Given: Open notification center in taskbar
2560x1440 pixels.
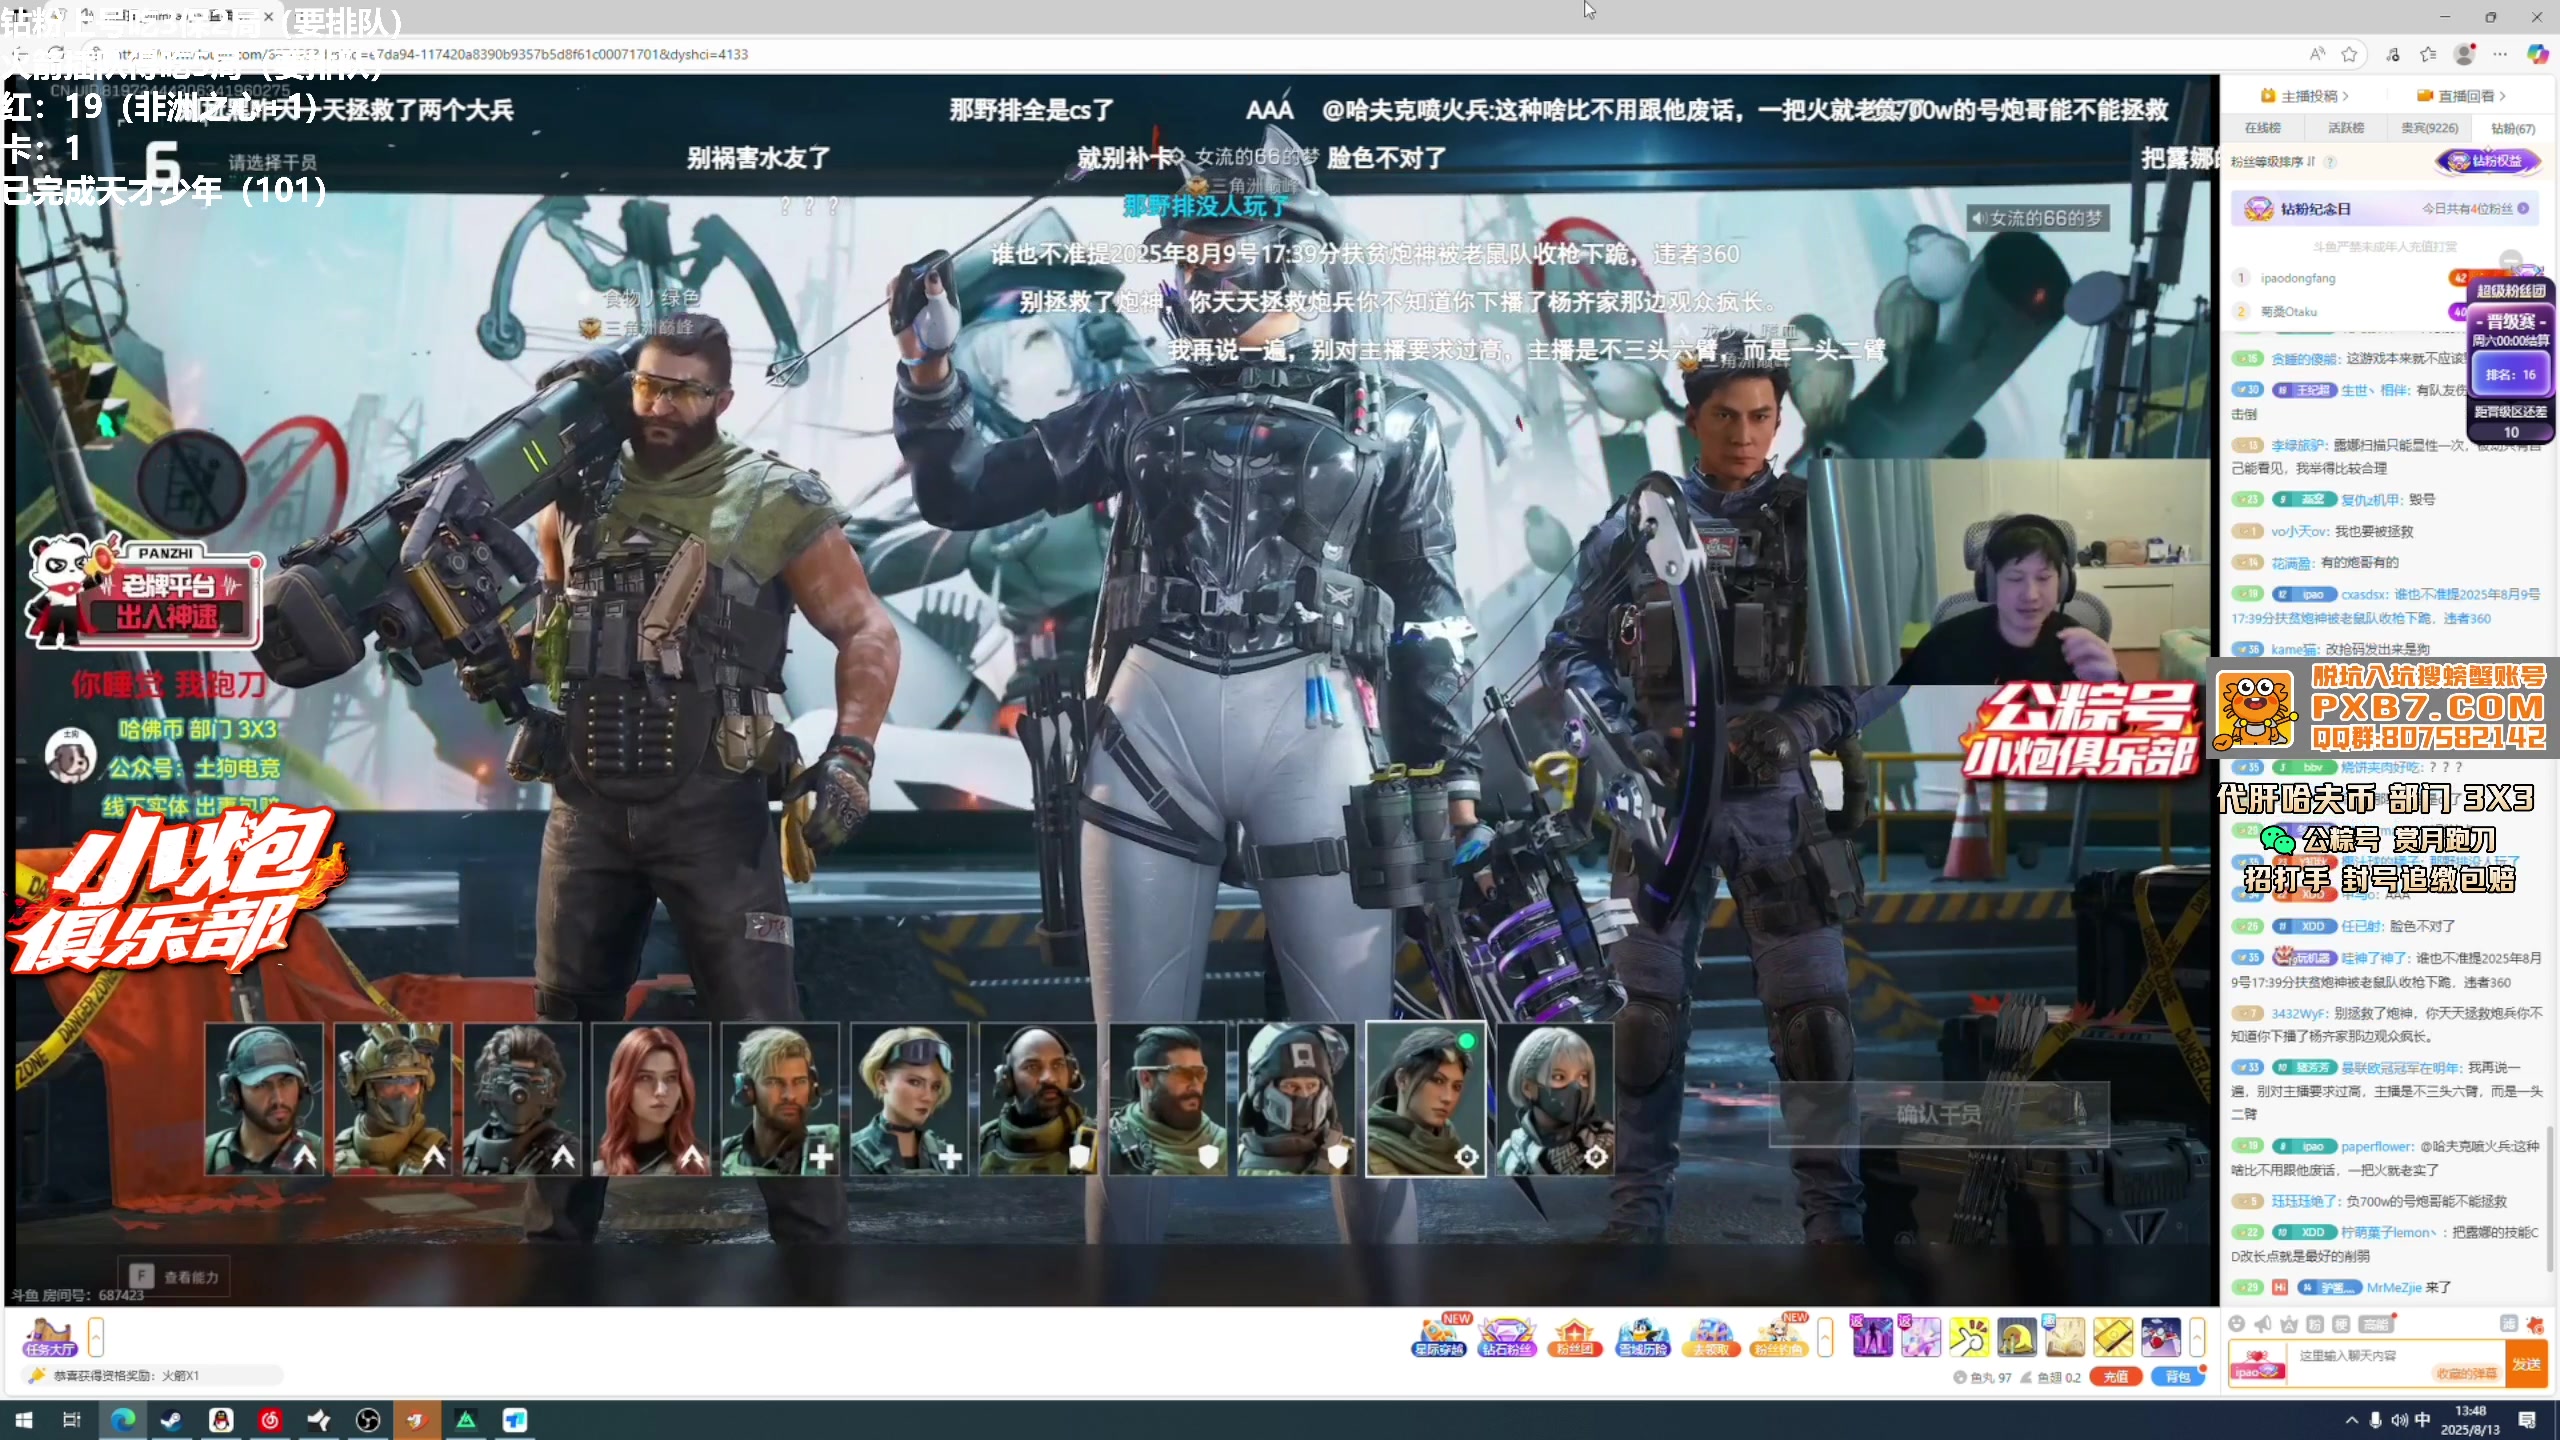Looking at the screenshot, I should pyautogui.click(x=2527, y=1420).
